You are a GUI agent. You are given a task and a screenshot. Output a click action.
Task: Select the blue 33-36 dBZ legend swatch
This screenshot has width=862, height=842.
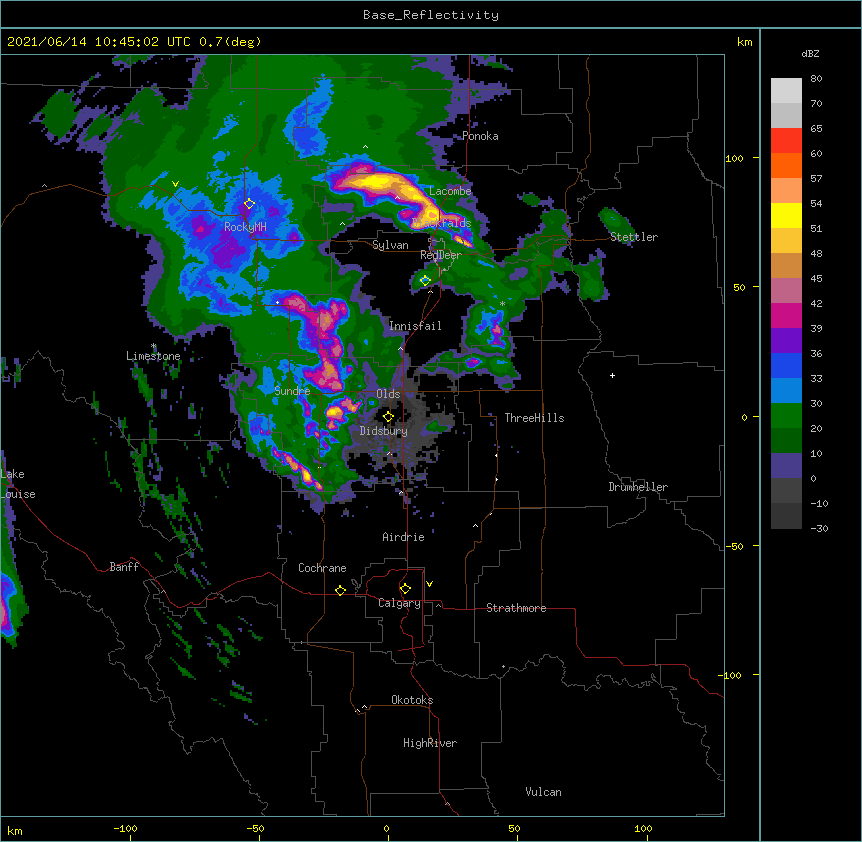coord(786,366)
